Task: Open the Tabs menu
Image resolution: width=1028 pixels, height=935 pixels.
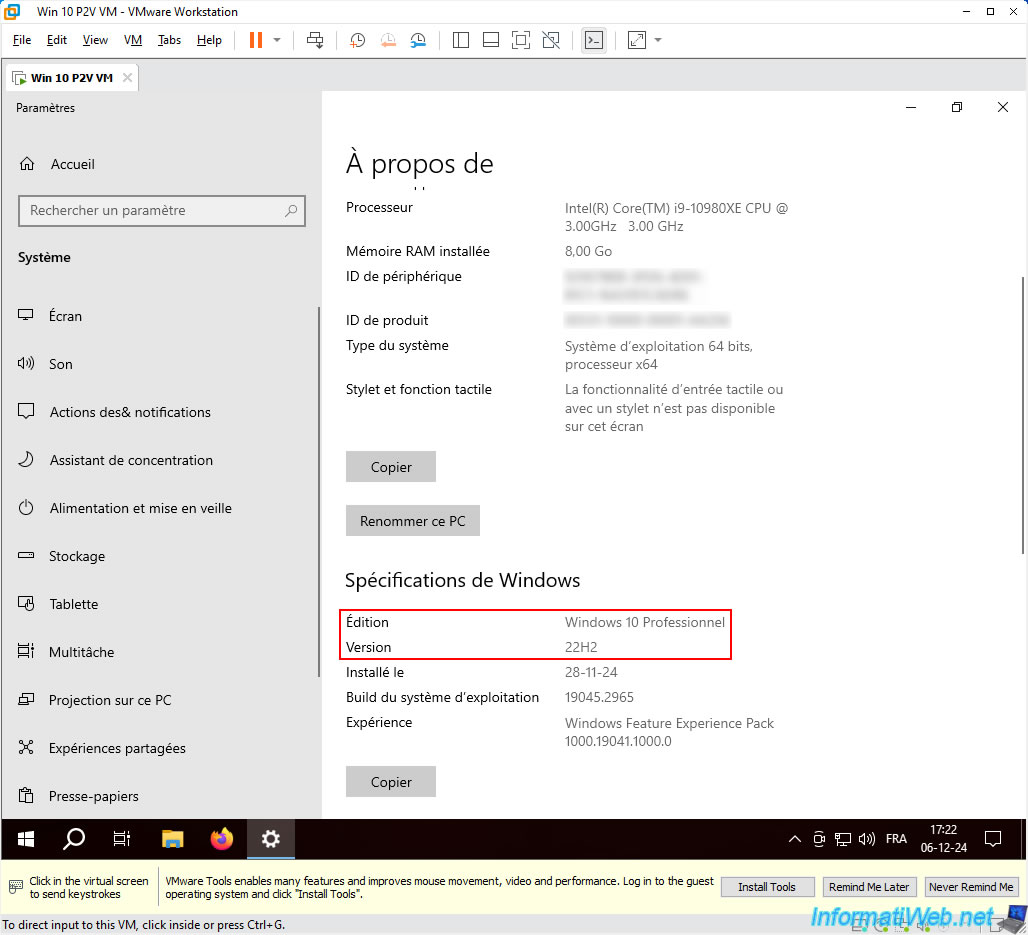Action: pos(169,40)
